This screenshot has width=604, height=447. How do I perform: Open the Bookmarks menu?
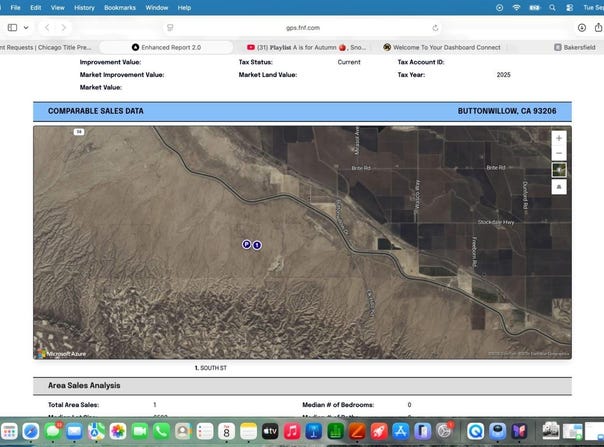120,8
